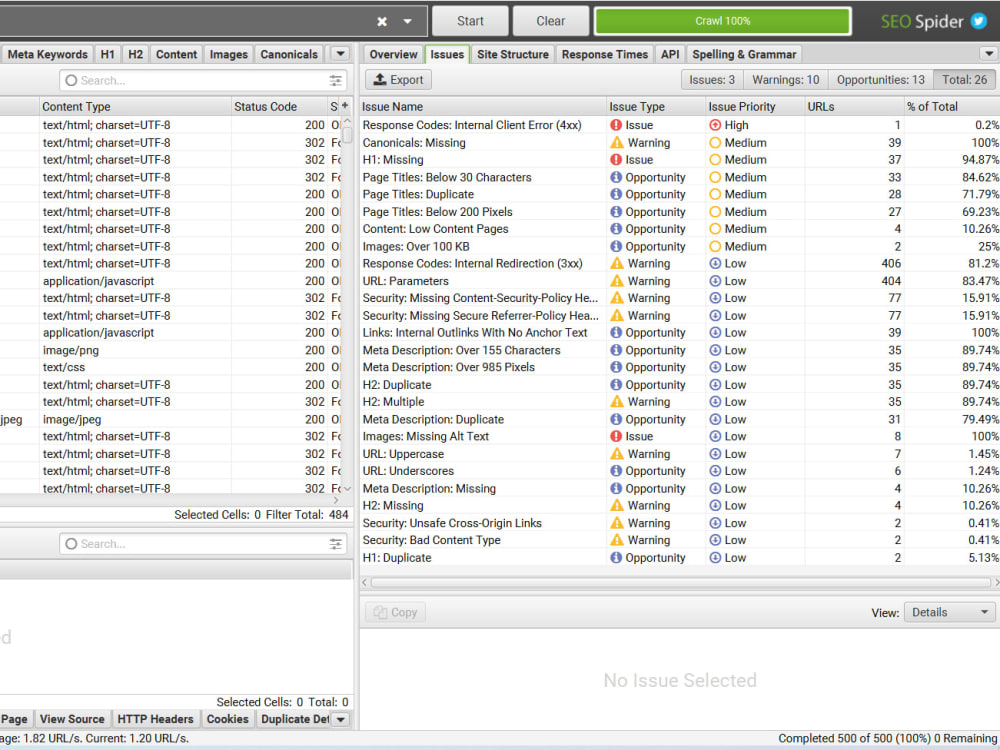1000x750 pixels.
Task: Expand more bottom tabs dropdown
Action: tap(341, 719)
